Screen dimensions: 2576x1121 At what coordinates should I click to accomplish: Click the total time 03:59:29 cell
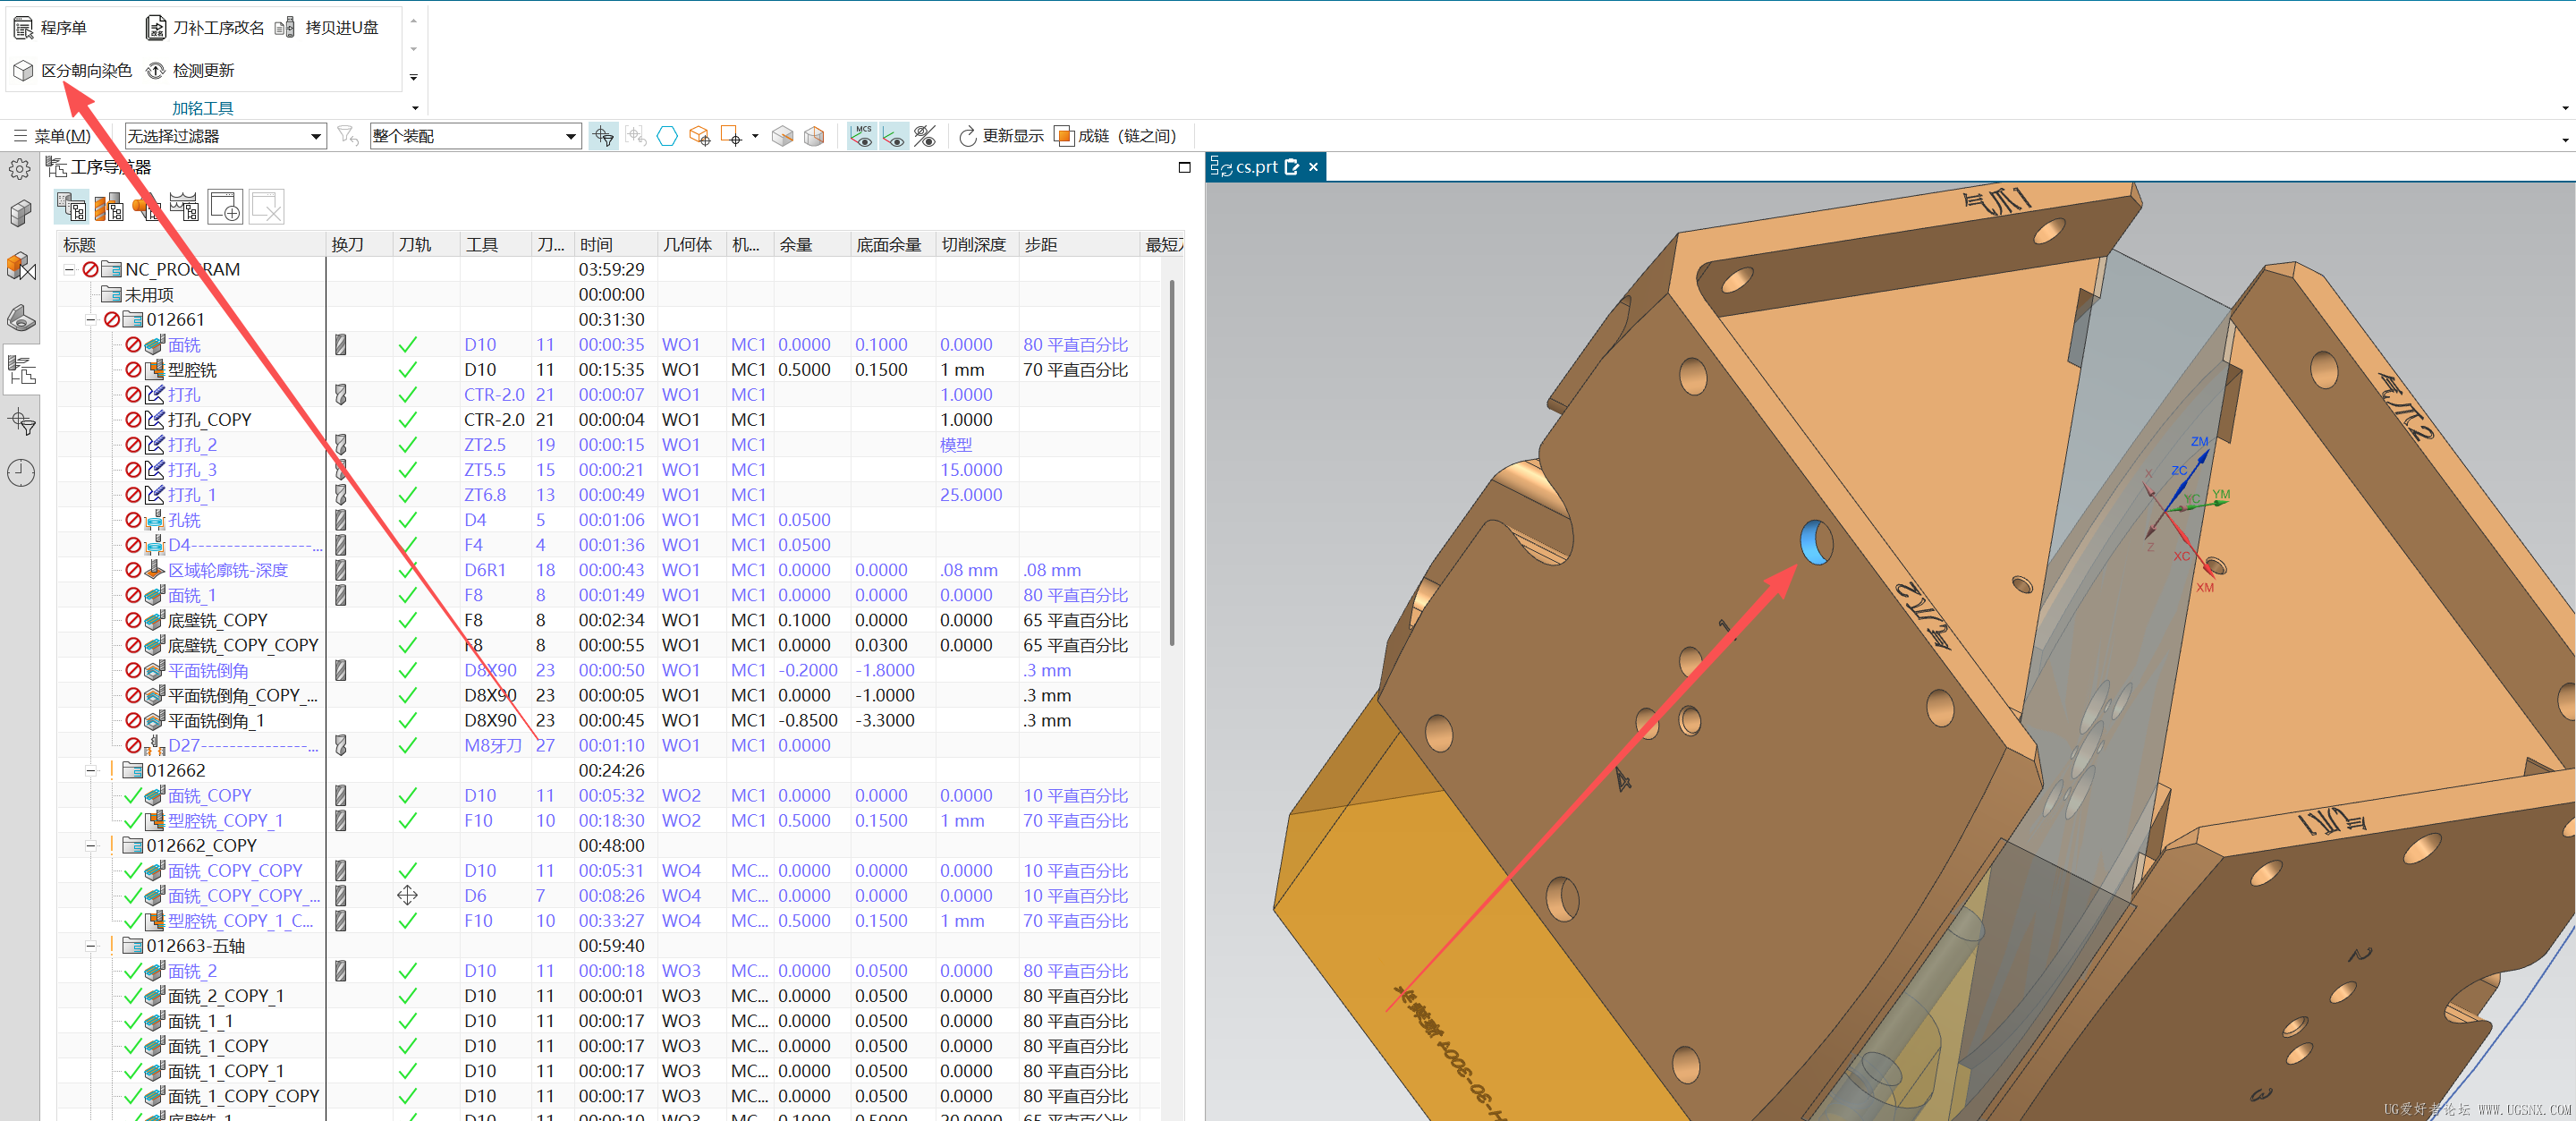[x=611, y=270]
